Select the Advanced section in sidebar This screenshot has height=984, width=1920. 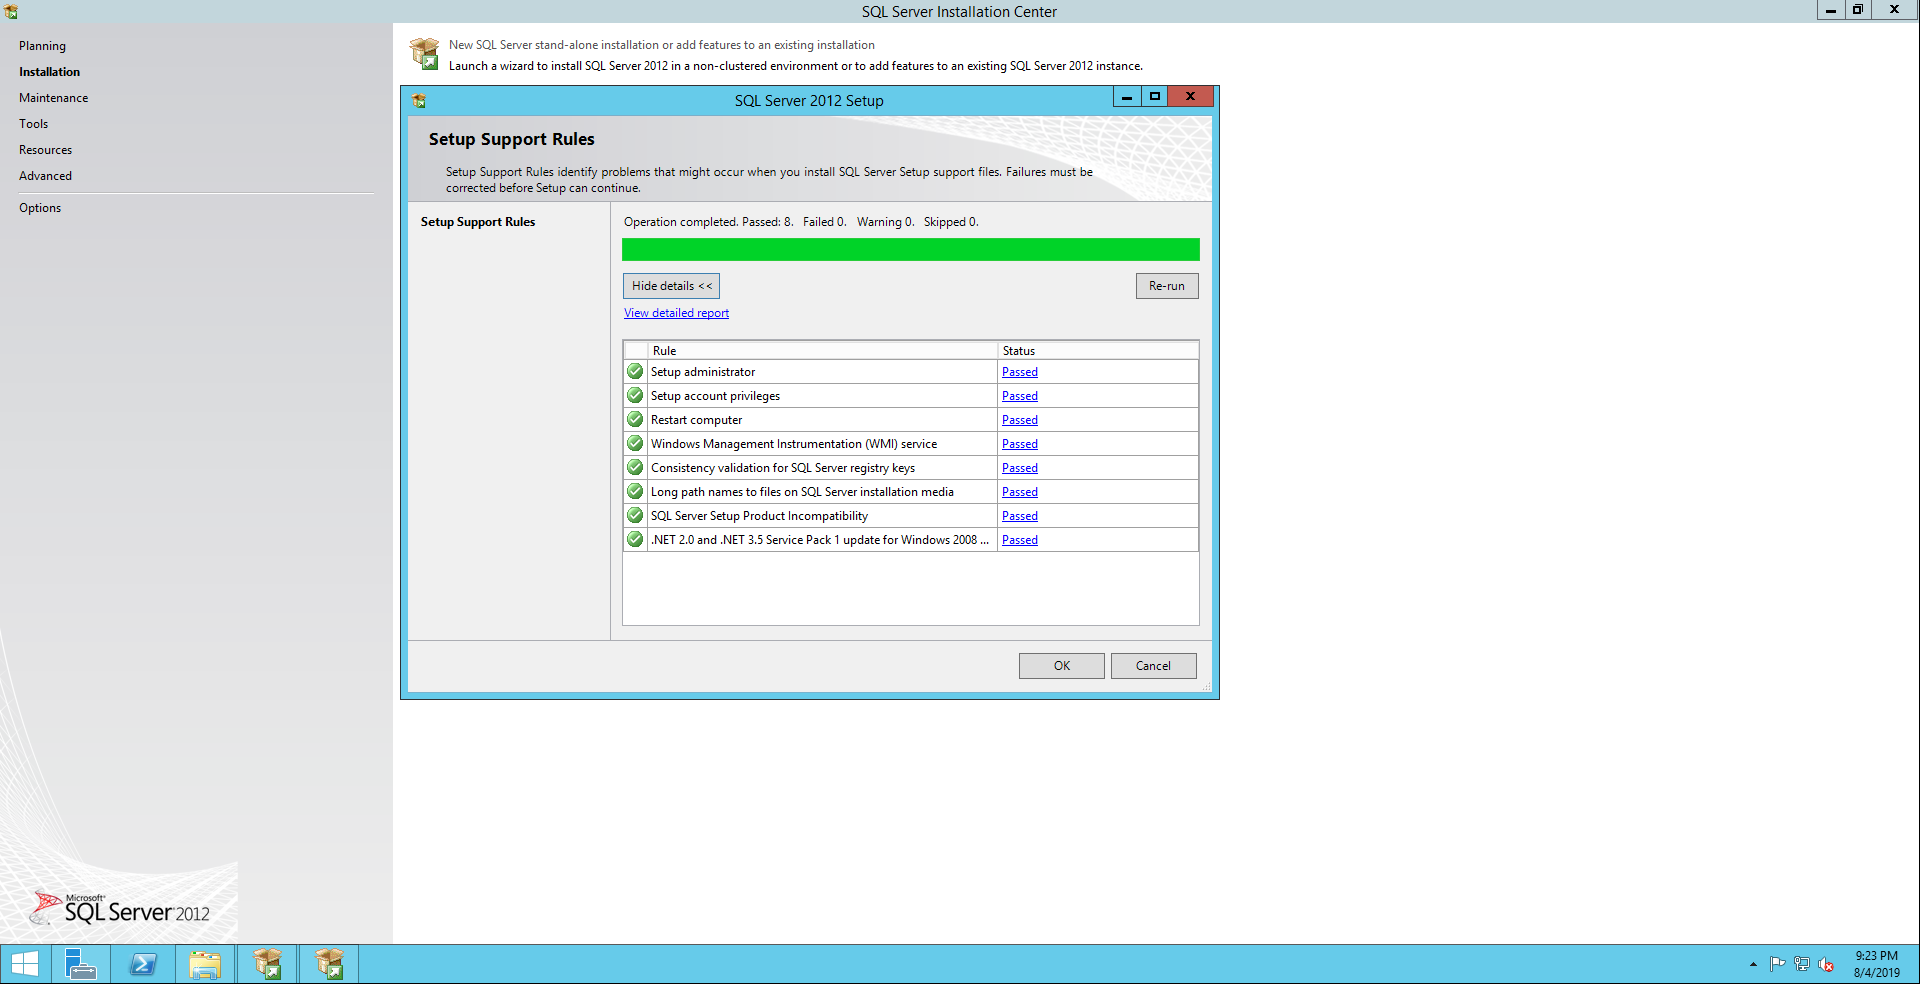[x=45, y=176]
